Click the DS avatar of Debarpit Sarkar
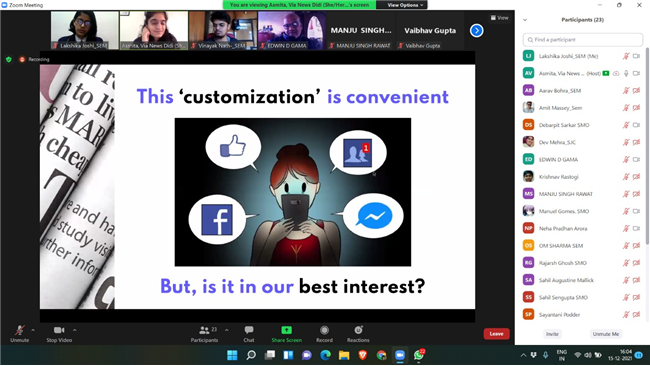Screen dimensions: 650x366 pyautogui.click(x=528, y=125)
